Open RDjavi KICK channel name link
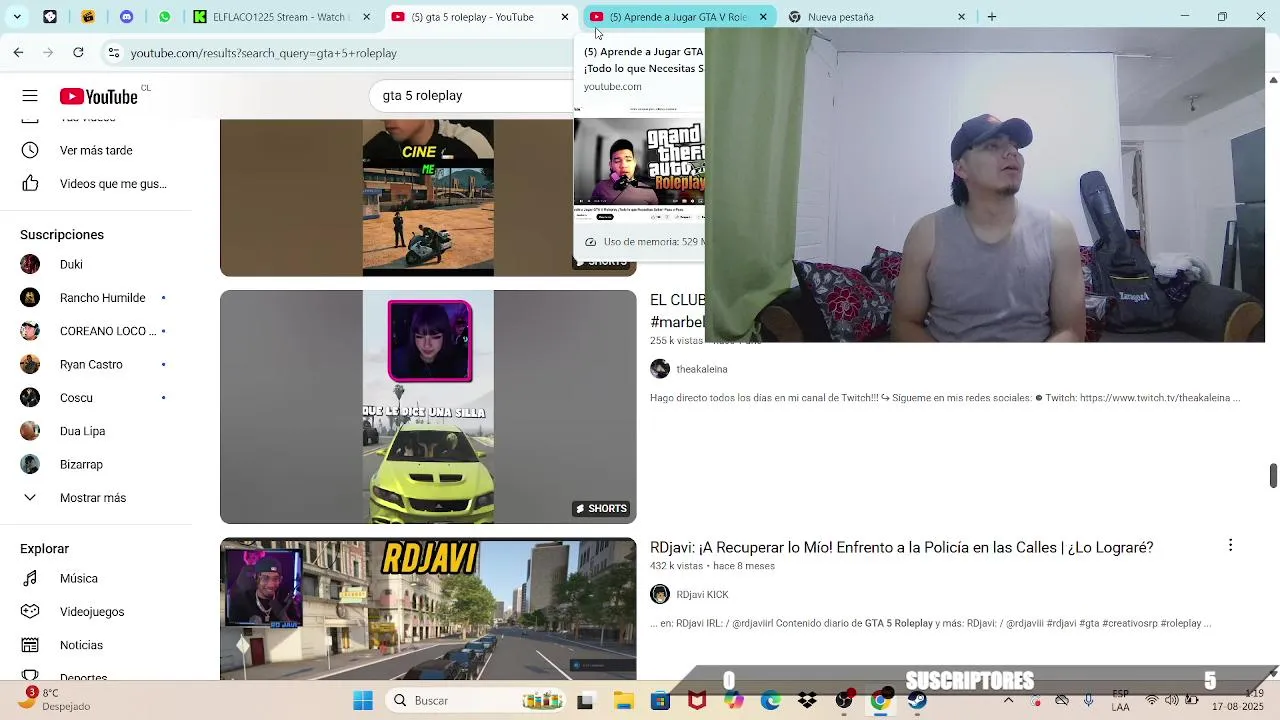The height and width of the screenshot is (720, 1280). tap(702, 595)
